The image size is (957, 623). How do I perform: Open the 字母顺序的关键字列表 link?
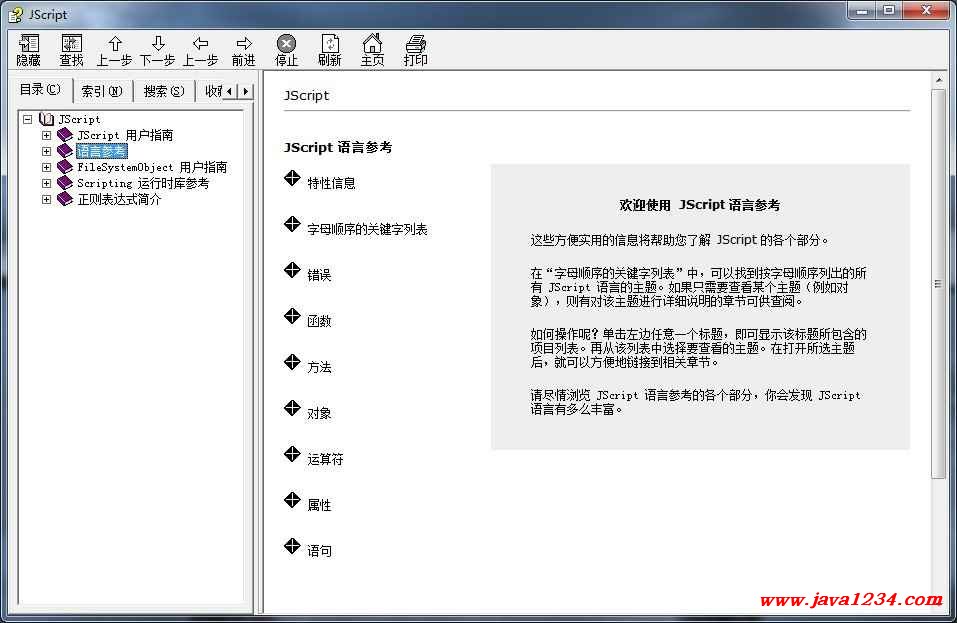click(367, 229)
